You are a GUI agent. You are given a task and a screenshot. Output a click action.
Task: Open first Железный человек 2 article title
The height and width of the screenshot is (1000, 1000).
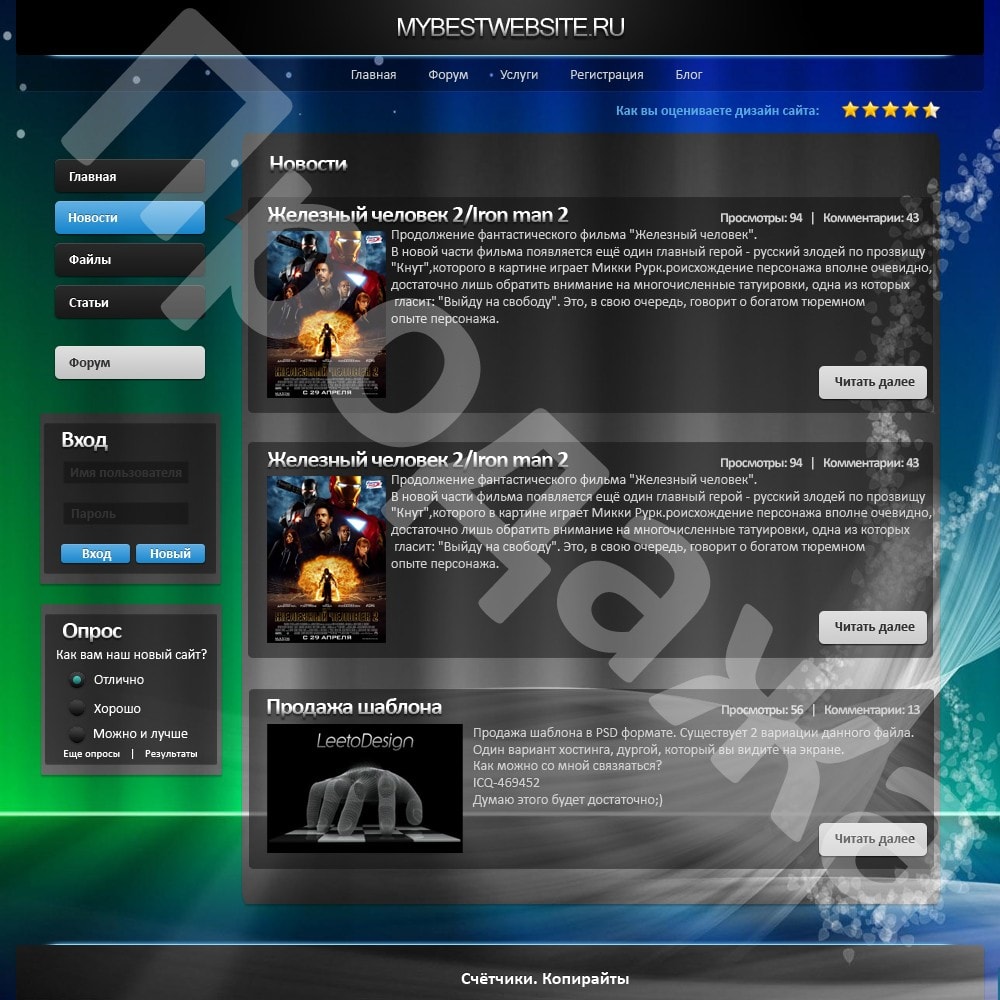tap(418, 215)
